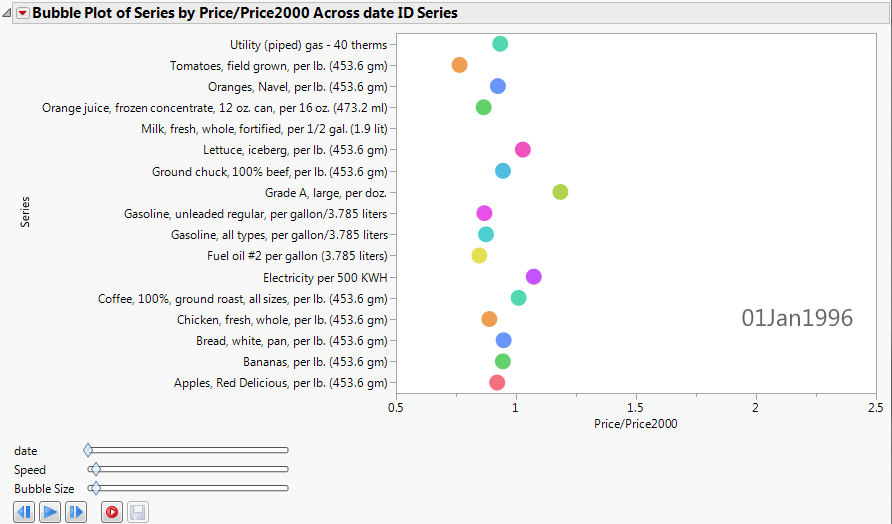Image resolution: width=892 pixels, height=524 pixels.
Task: Click the Lettuce, iceberg pink bubble
Action: coord(522,150)
